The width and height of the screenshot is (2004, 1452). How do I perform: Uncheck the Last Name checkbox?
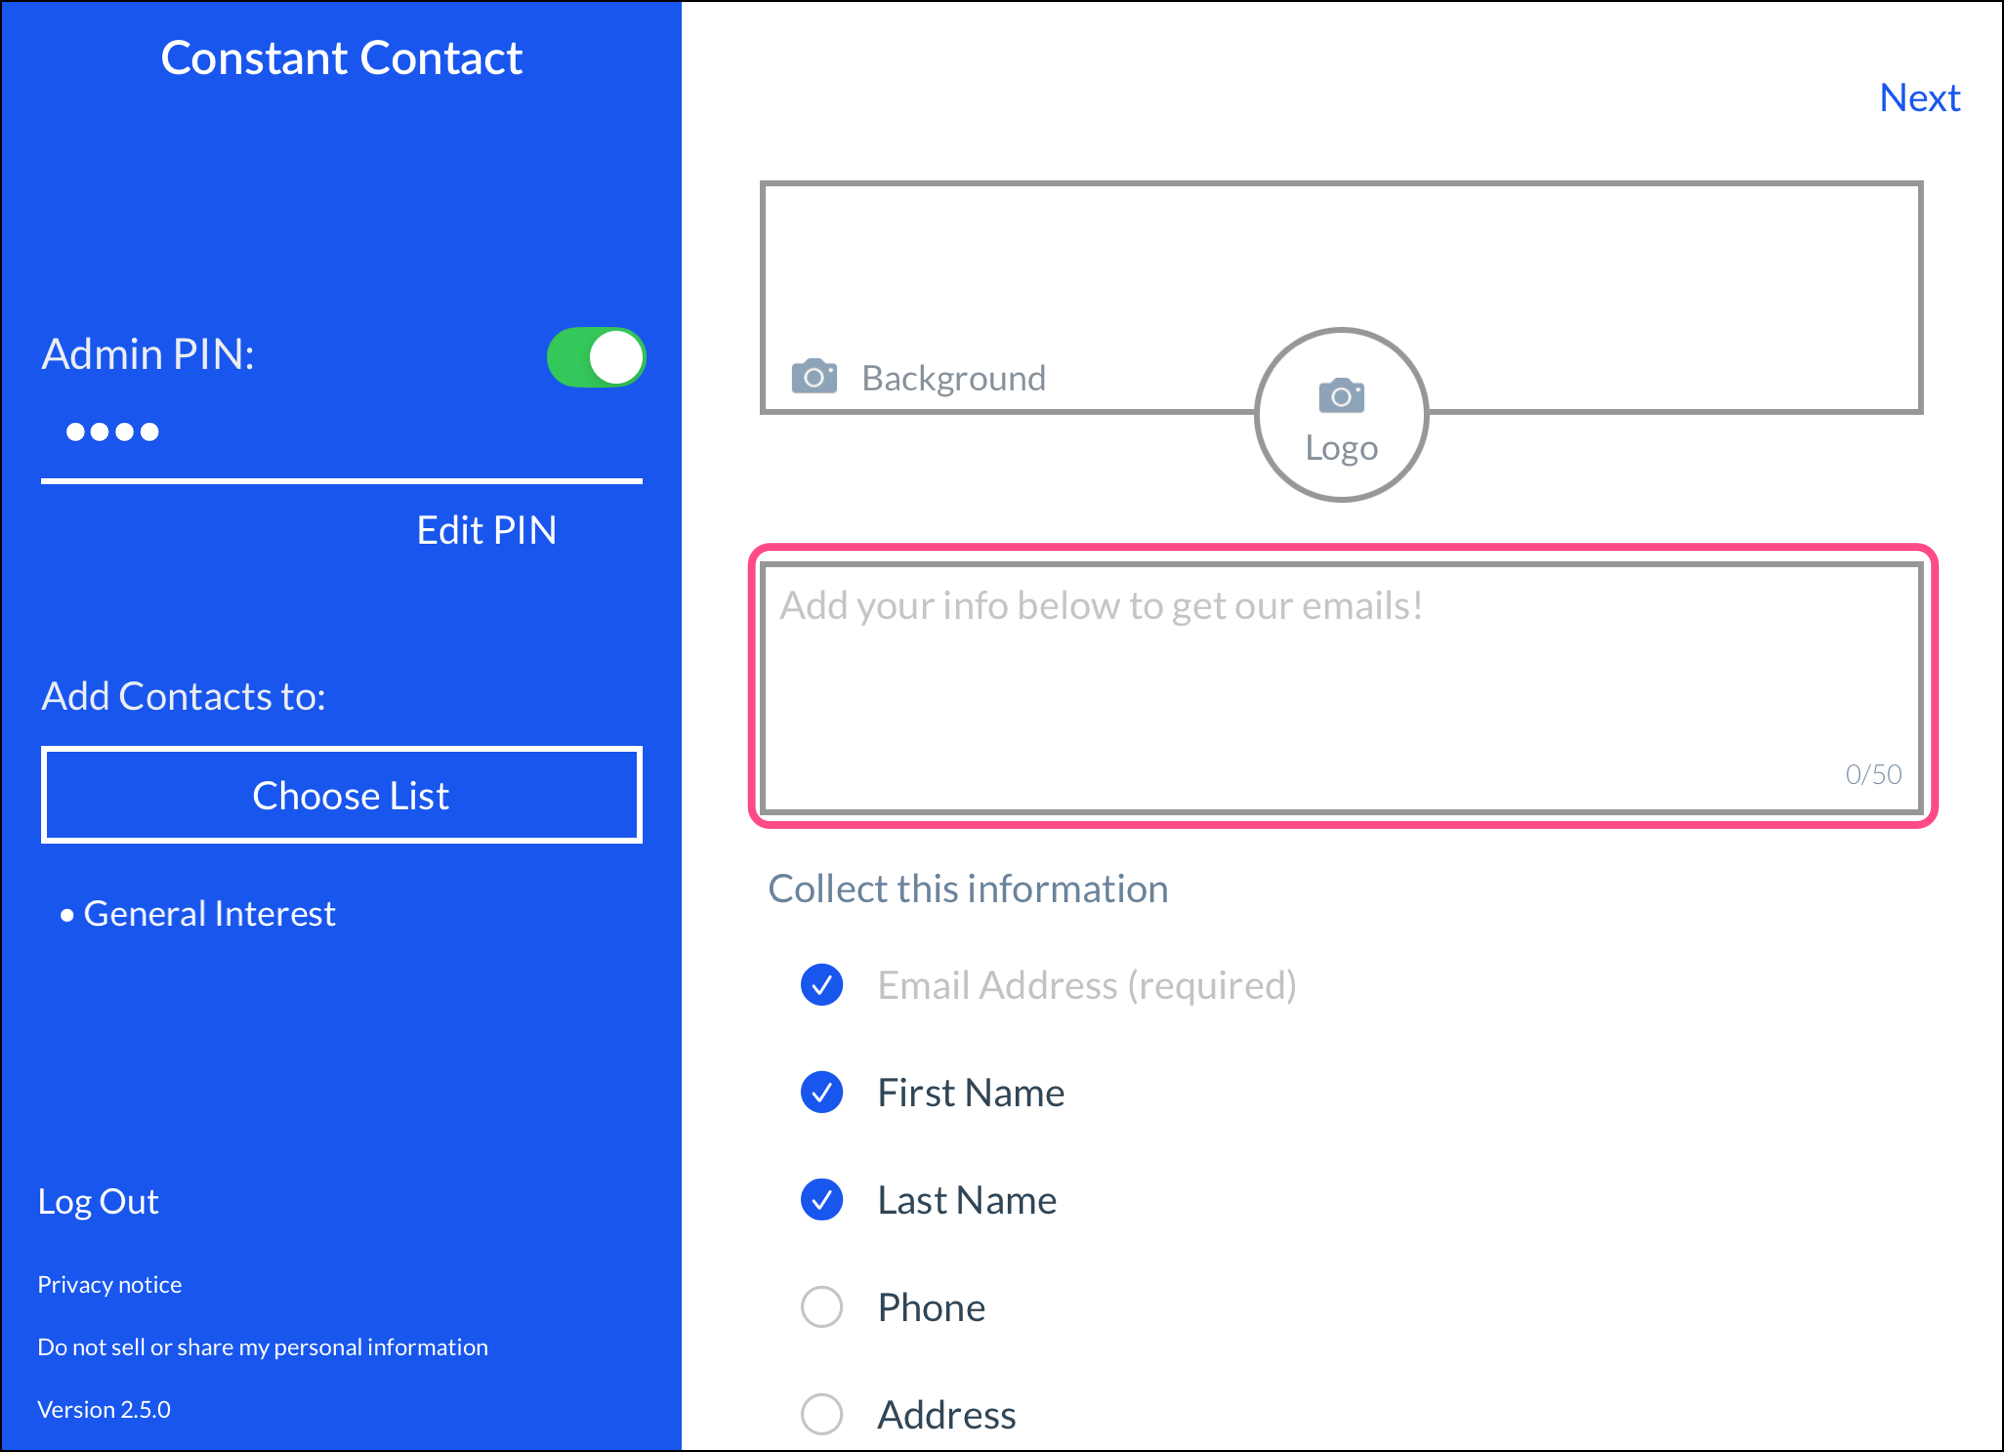(x=822, y=1199)
